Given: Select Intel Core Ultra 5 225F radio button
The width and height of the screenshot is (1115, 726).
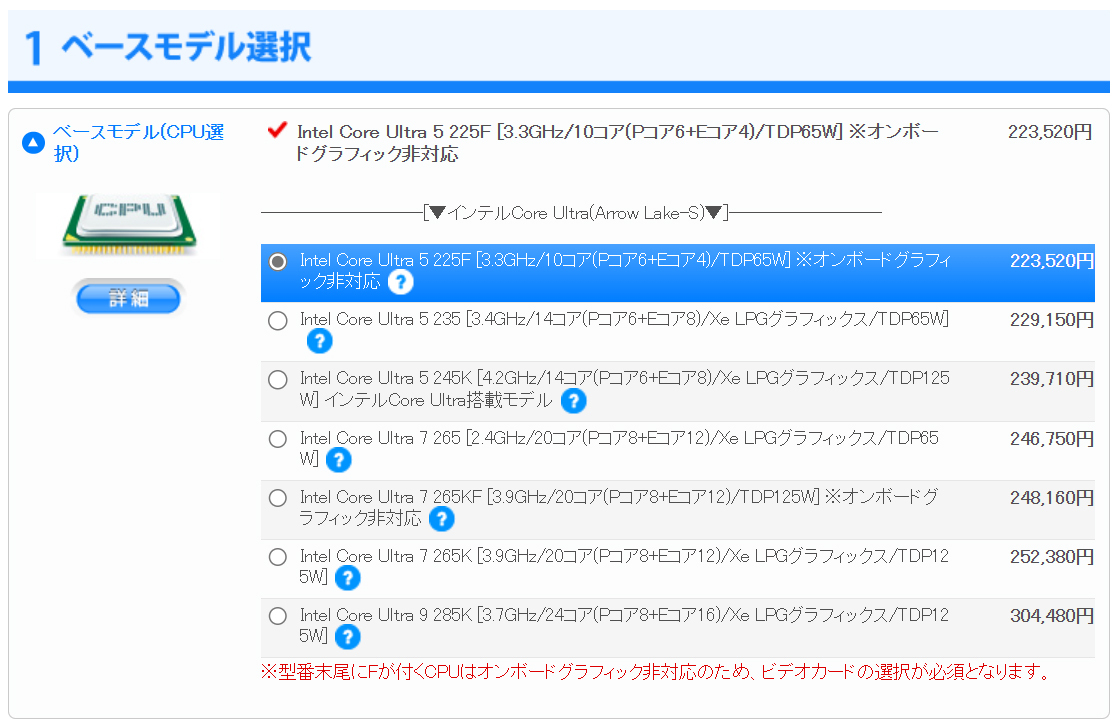Looking at the screenshot, I should (x=278, y=262).
